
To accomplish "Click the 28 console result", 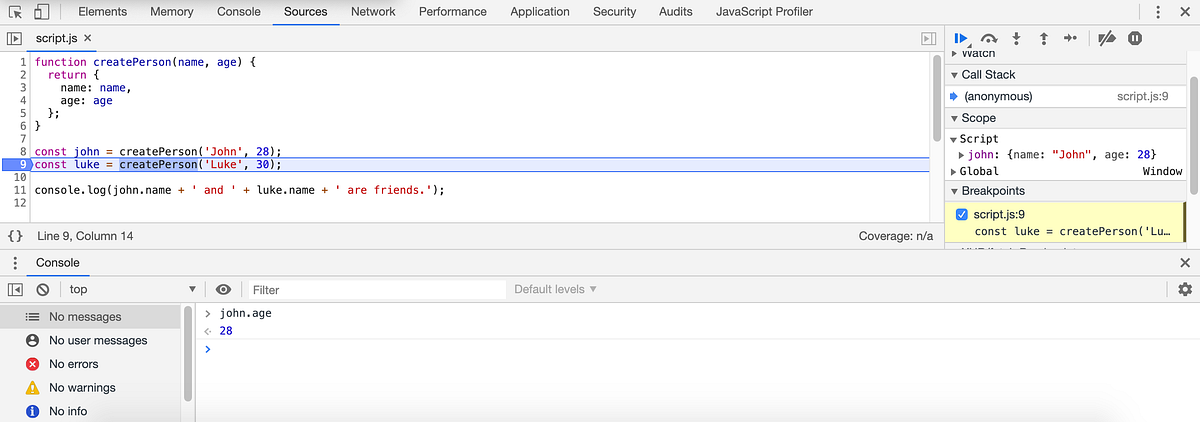I will (x=226, y=331).
